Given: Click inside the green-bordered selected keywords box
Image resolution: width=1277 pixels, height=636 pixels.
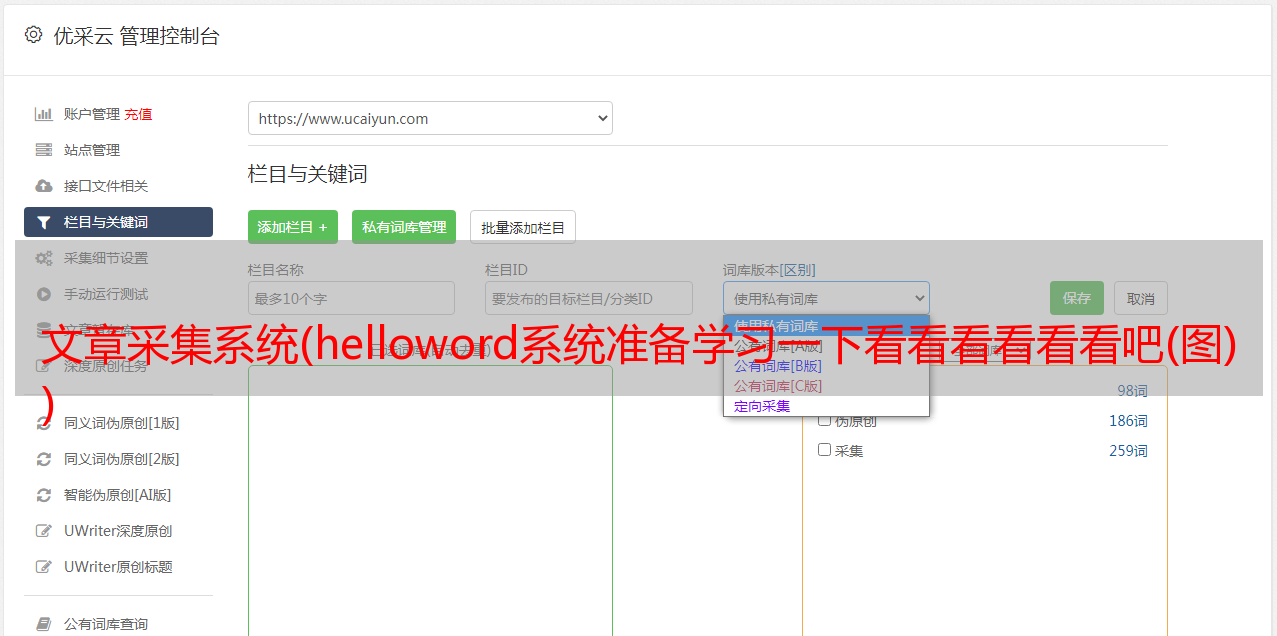Looking at the screenshot, I should tap(430, 500).
